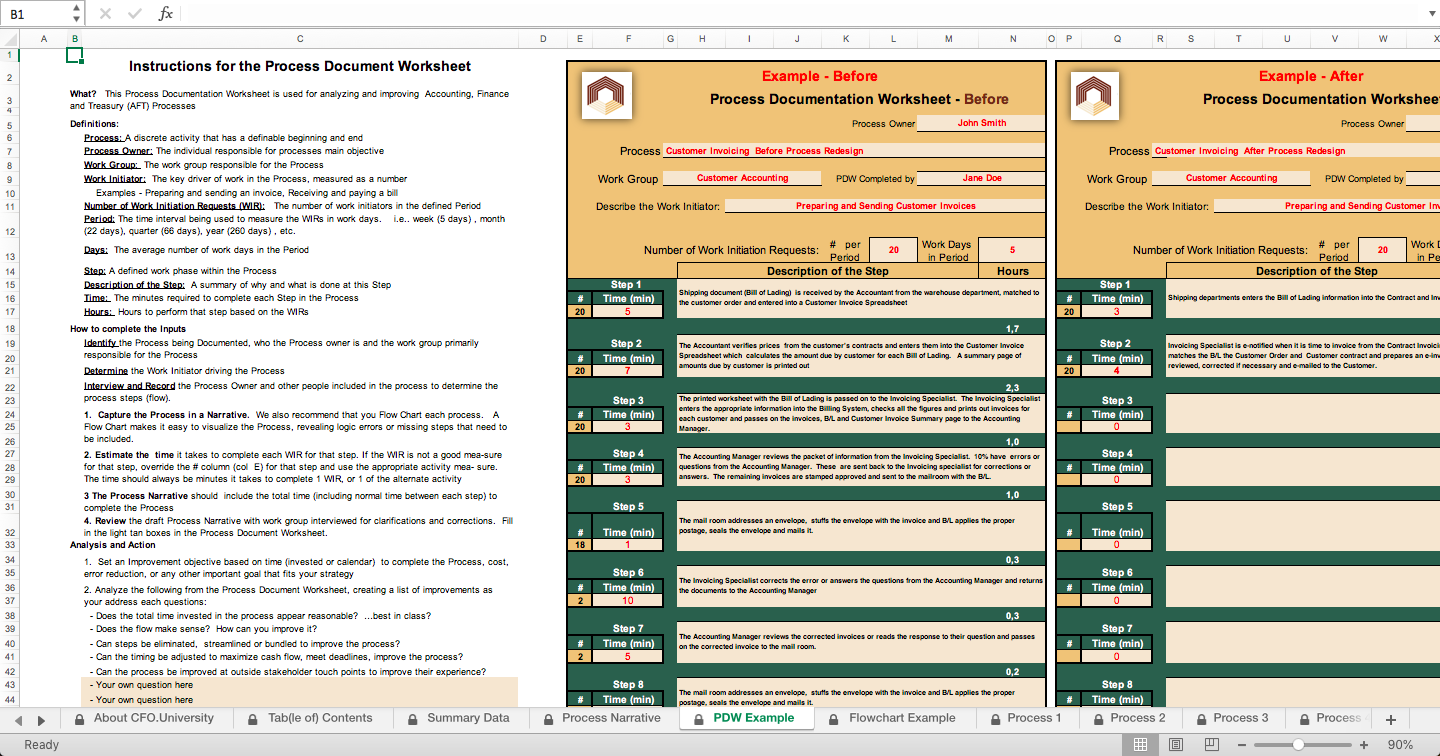Click the select-all corner triangle
Image resolution: width=1440 pixels, height=756 pixels.
[x=10, y=39]
